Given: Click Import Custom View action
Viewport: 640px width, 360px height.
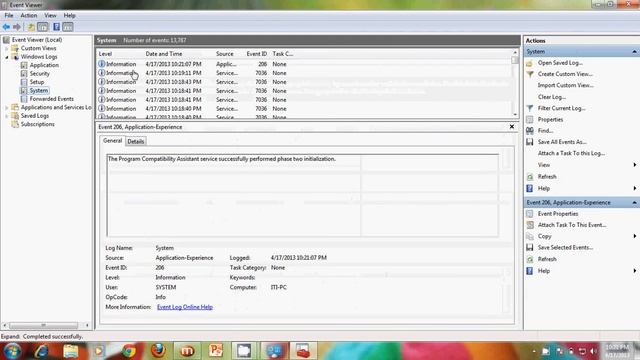Looking at the screenshot, I should [x=565, y=85].
